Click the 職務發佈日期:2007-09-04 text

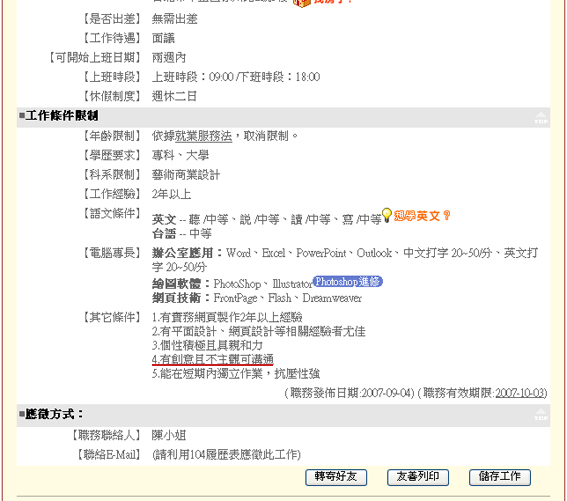point(350,393)
